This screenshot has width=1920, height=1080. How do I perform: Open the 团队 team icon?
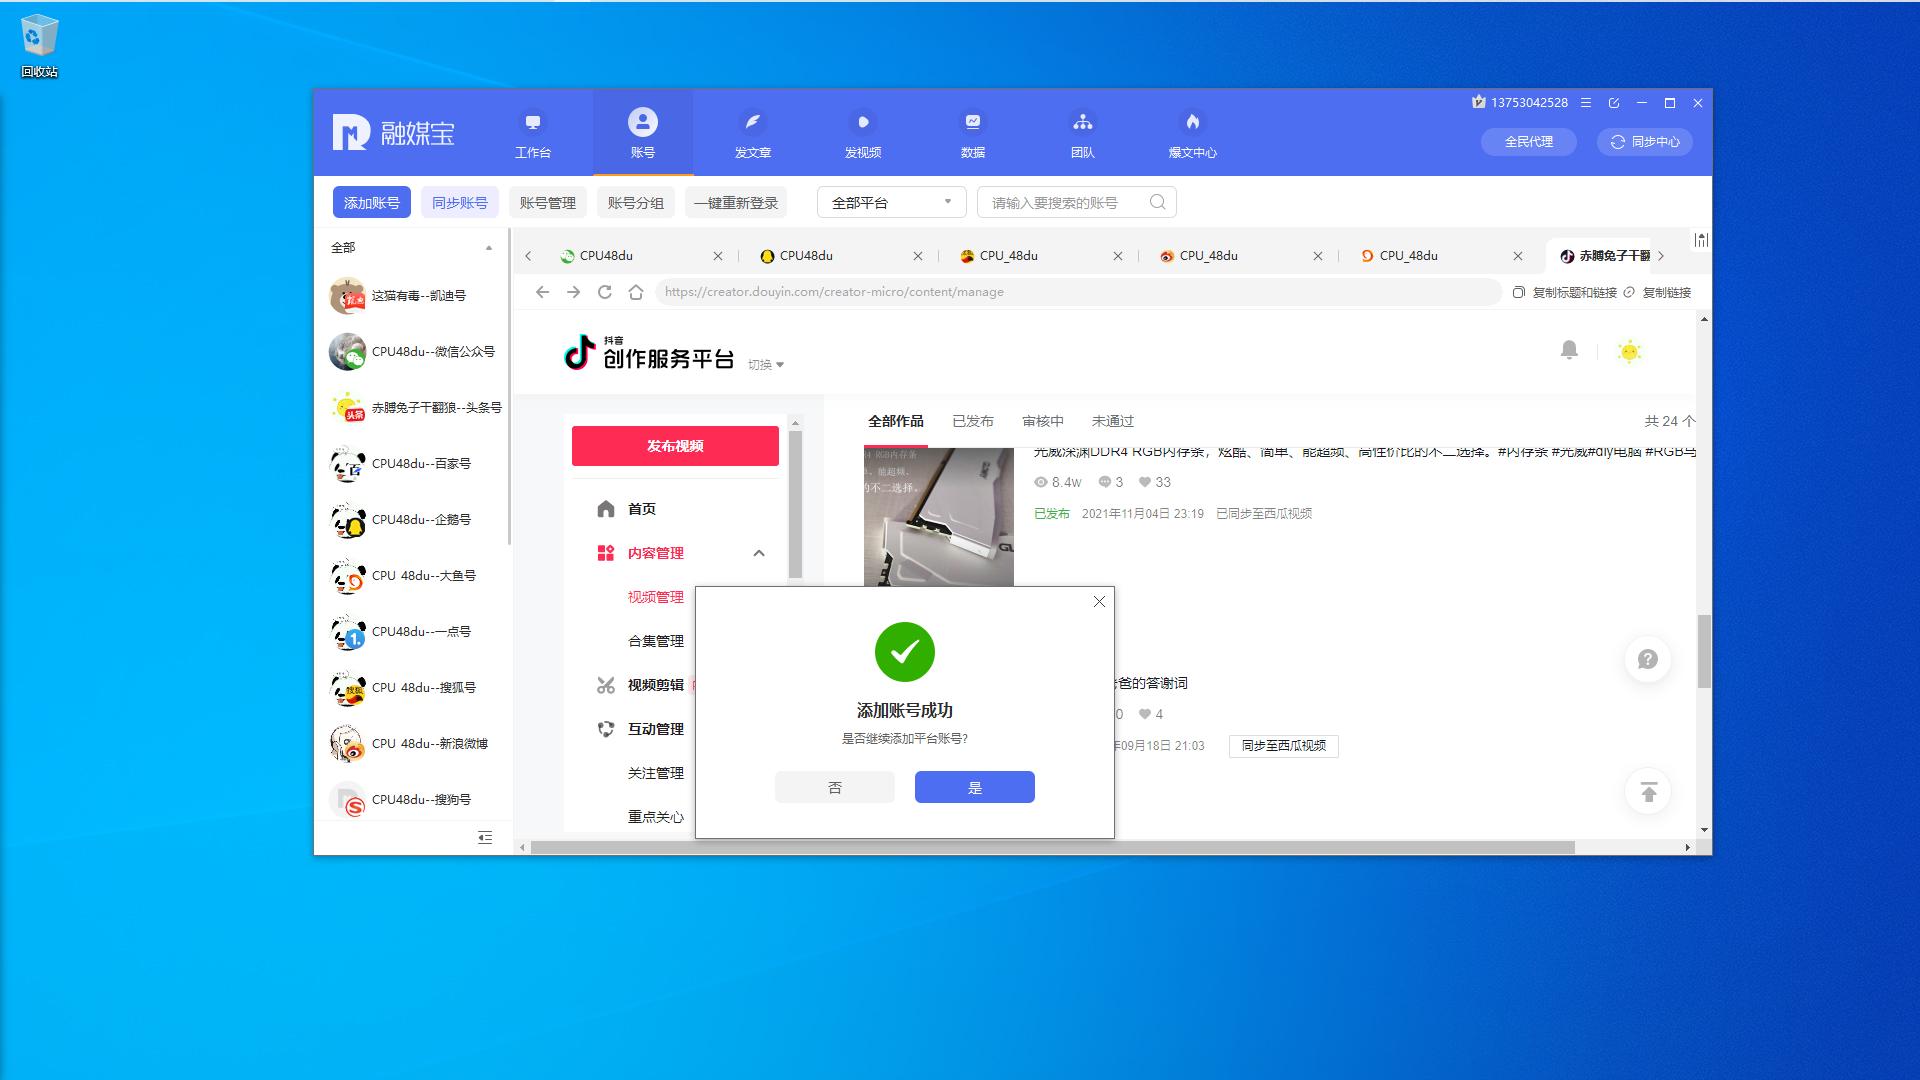pos(1083,133)
